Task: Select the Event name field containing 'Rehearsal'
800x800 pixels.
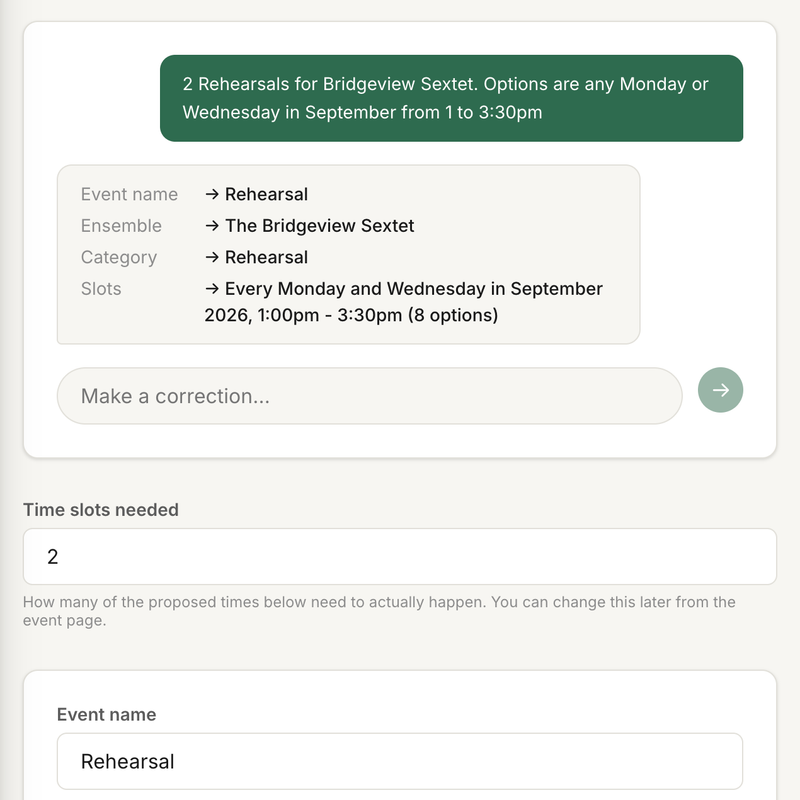Action: [x=399, y=761]
